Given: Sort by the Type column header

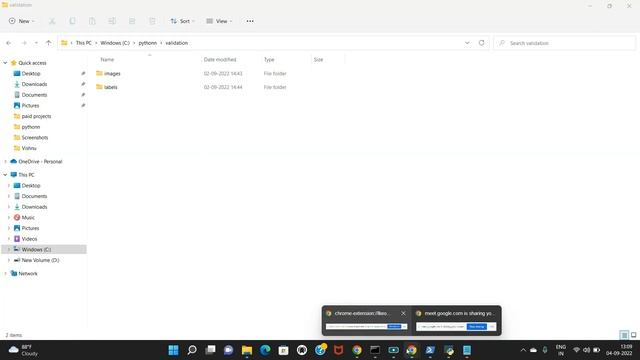Looking at the screenshot, I should (269, 60).
